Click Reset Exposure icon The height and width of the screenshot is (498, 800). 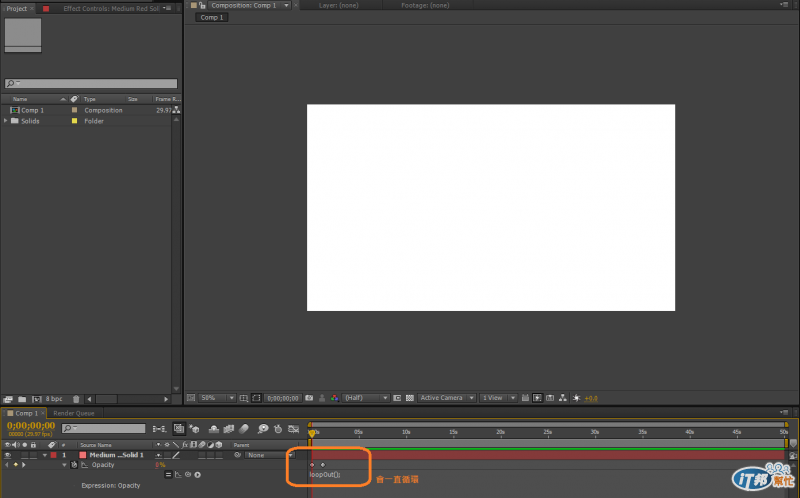(577, 398)
